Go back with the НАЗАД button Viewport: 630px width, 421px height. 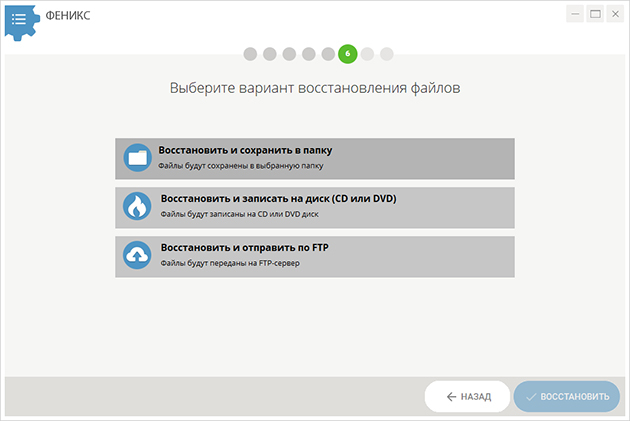click(467, 396)
